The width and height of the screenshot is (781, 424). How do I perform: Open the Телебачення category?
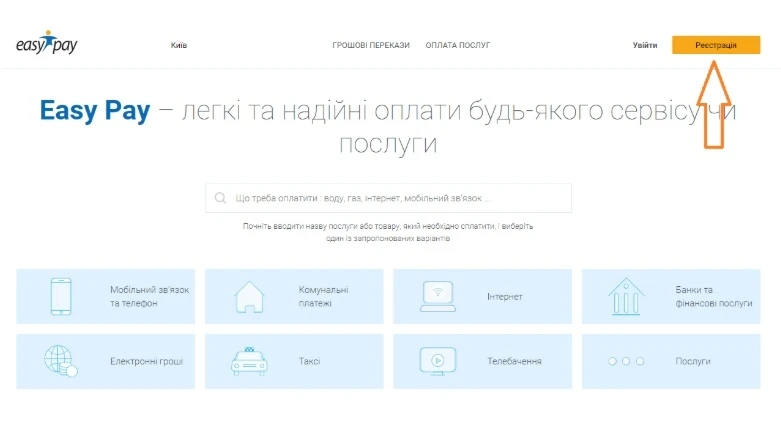[483, 361]
